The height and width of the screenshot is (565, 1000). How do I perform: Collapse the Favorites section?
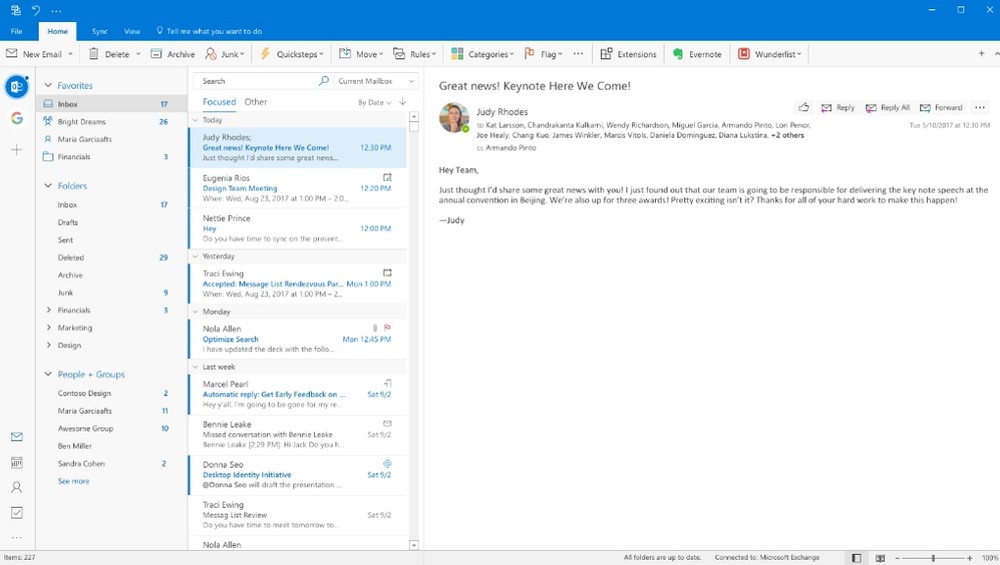(x=47, y=86)
